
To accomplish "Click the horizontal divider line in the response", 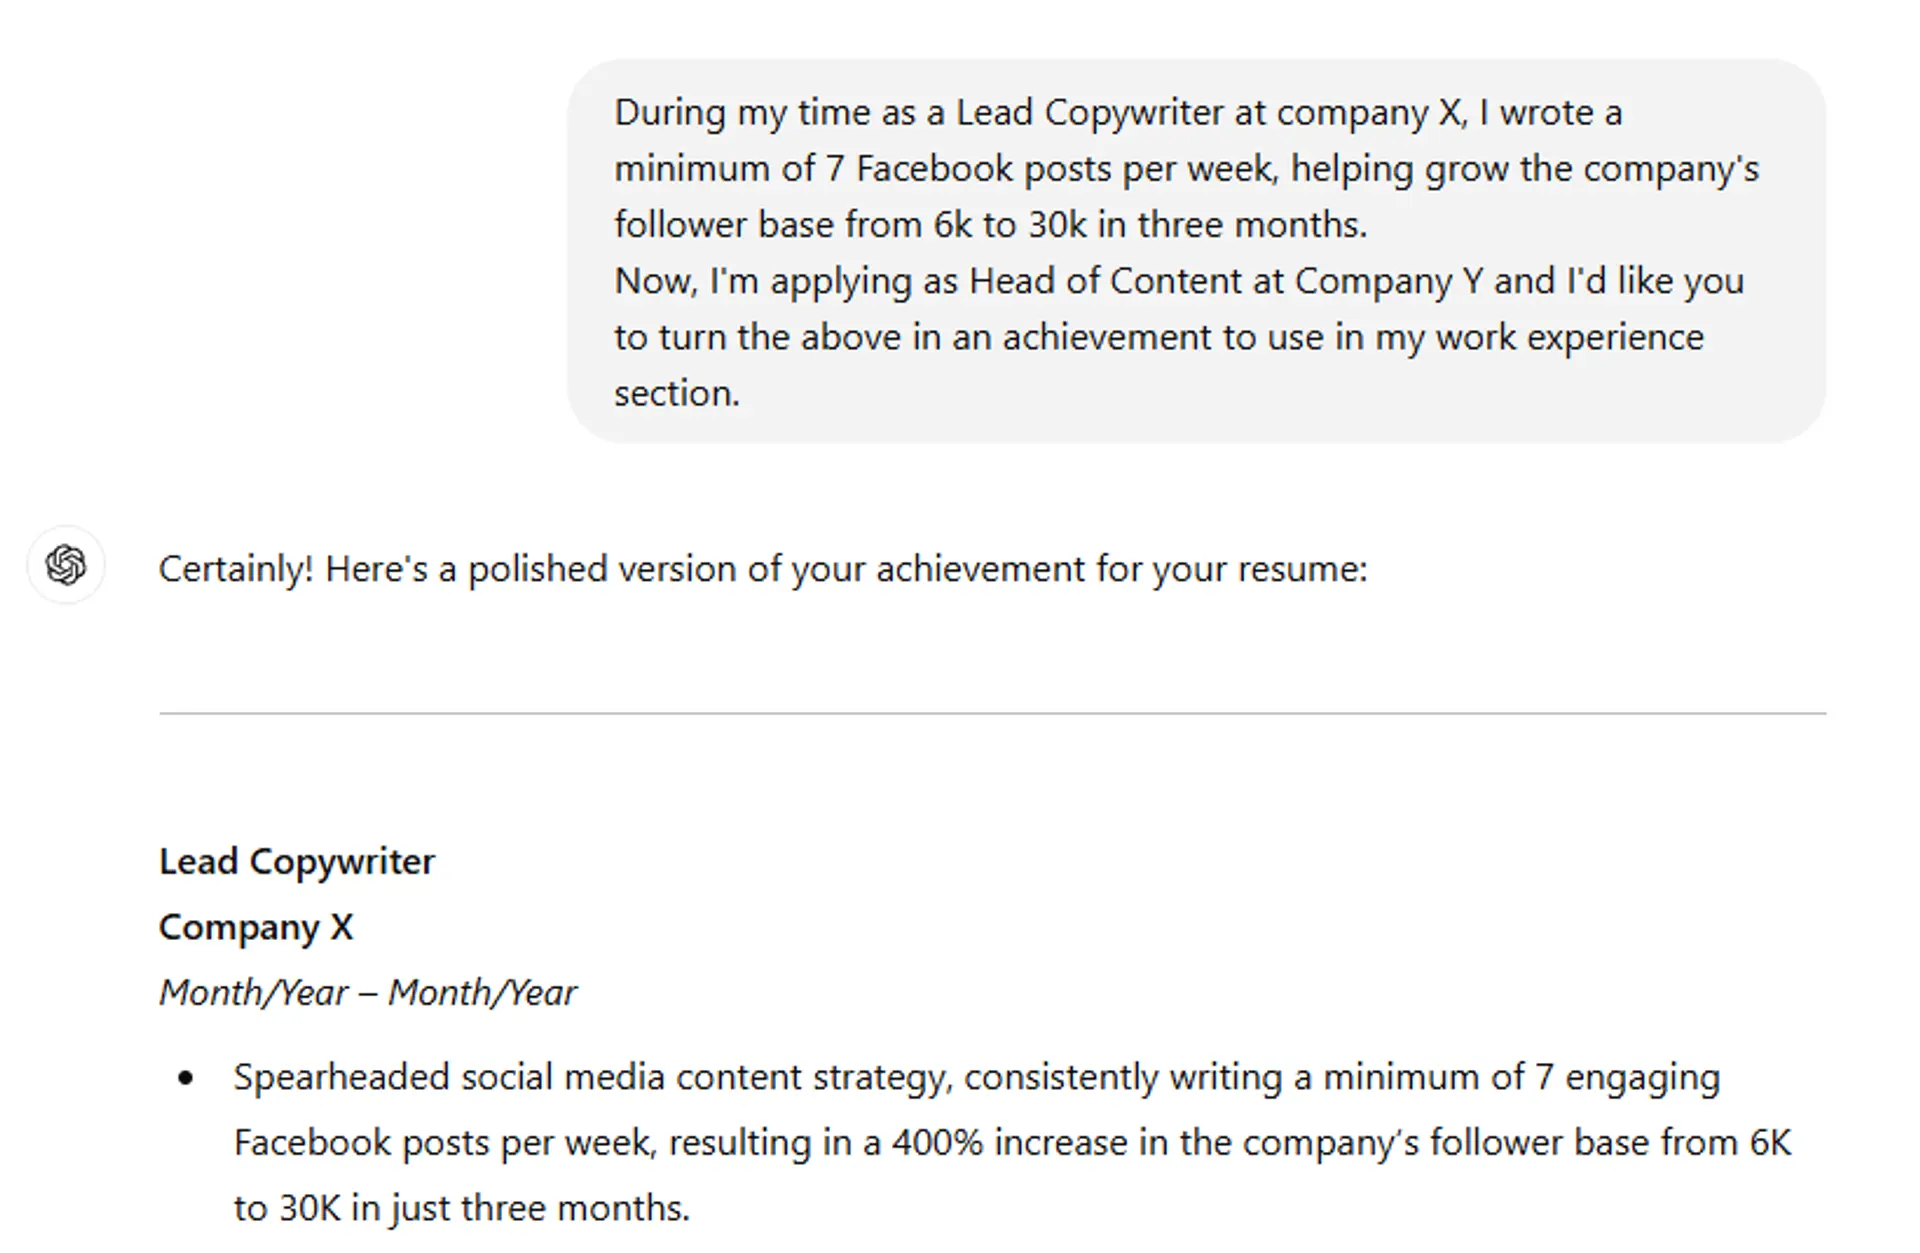I will tap(992, 714).
